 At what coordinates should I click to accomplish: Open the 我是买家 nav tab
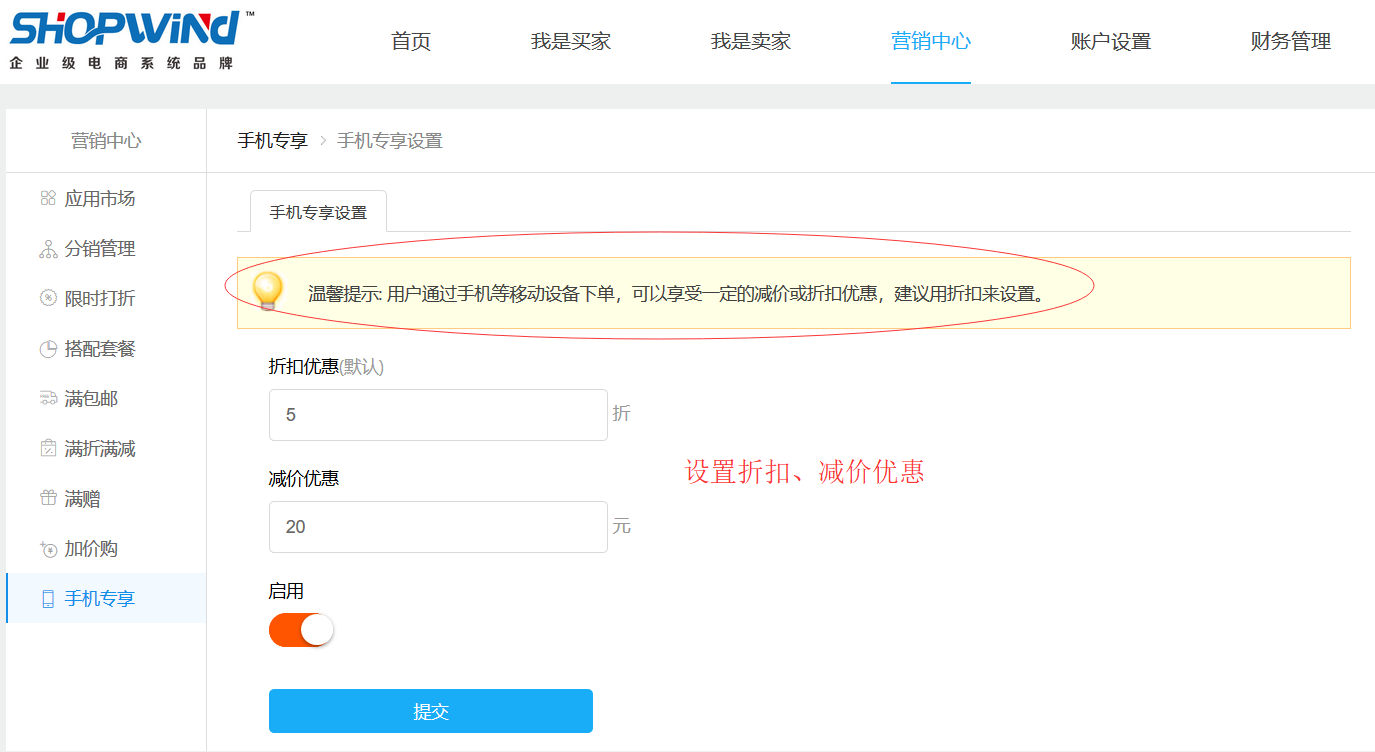[571, 41]
